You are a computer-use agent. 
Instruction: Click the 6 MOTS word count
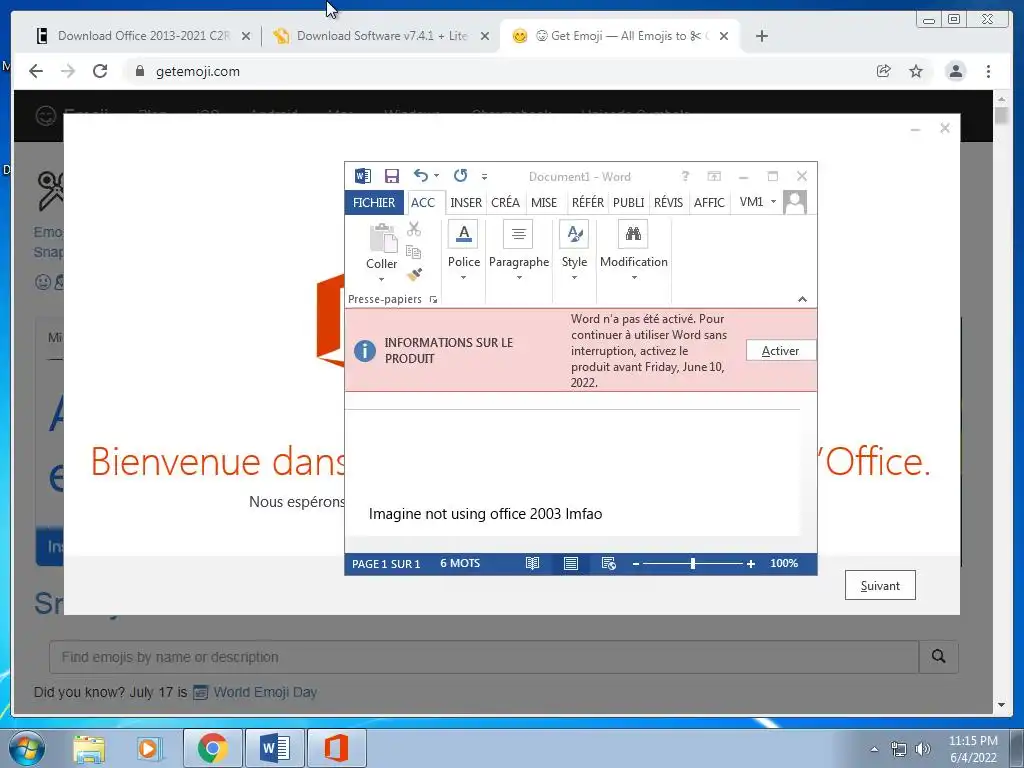click(460, 563)
